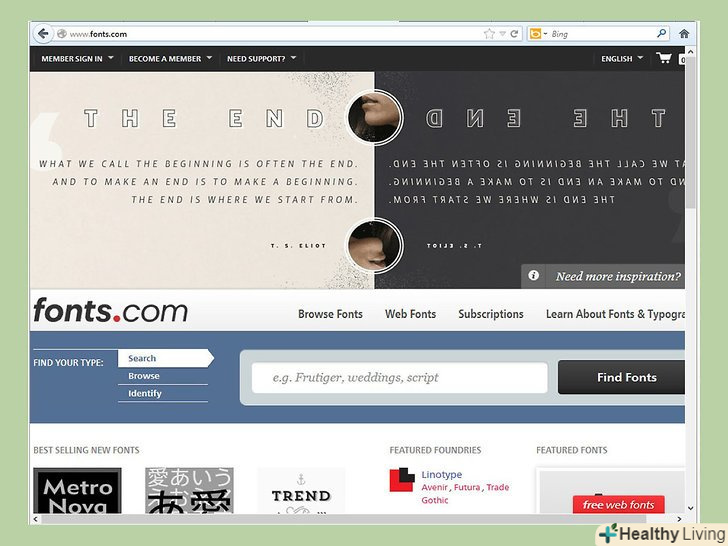Click the Need more inspiration? link
This screenshot has height=546, width=728.
pos(618,276)
